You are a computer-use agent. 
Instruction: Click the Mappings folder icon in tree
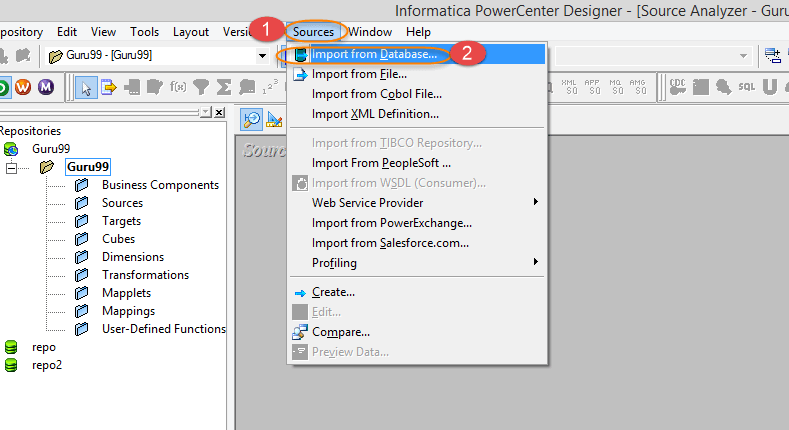[82, 311]
